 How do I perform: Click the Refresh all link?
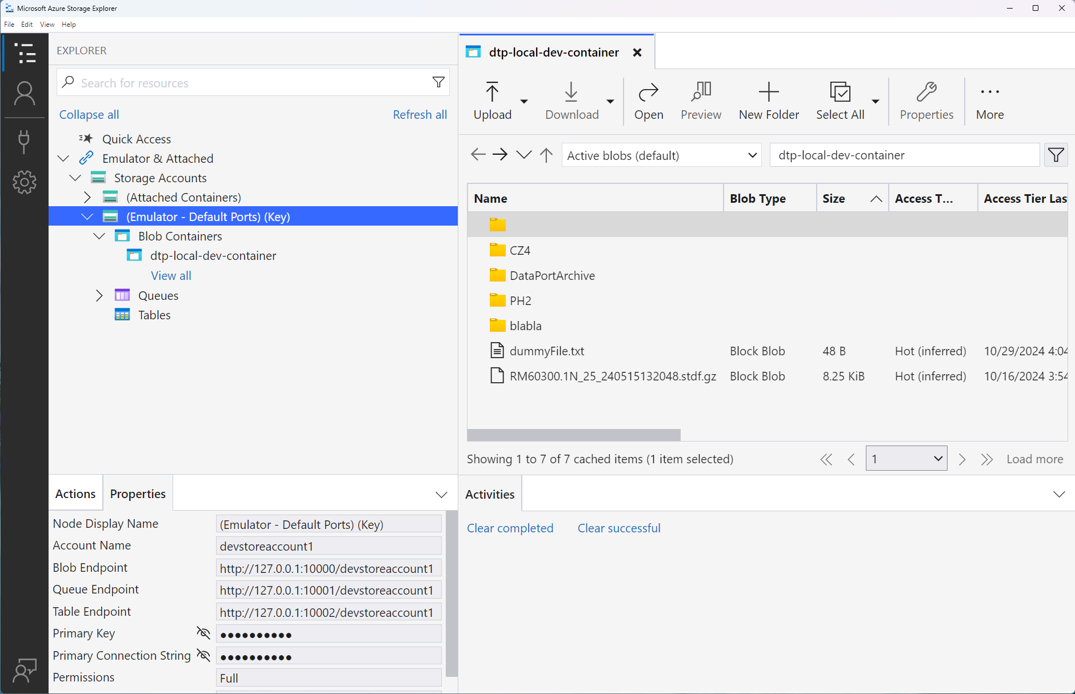[x=419, y=114]
